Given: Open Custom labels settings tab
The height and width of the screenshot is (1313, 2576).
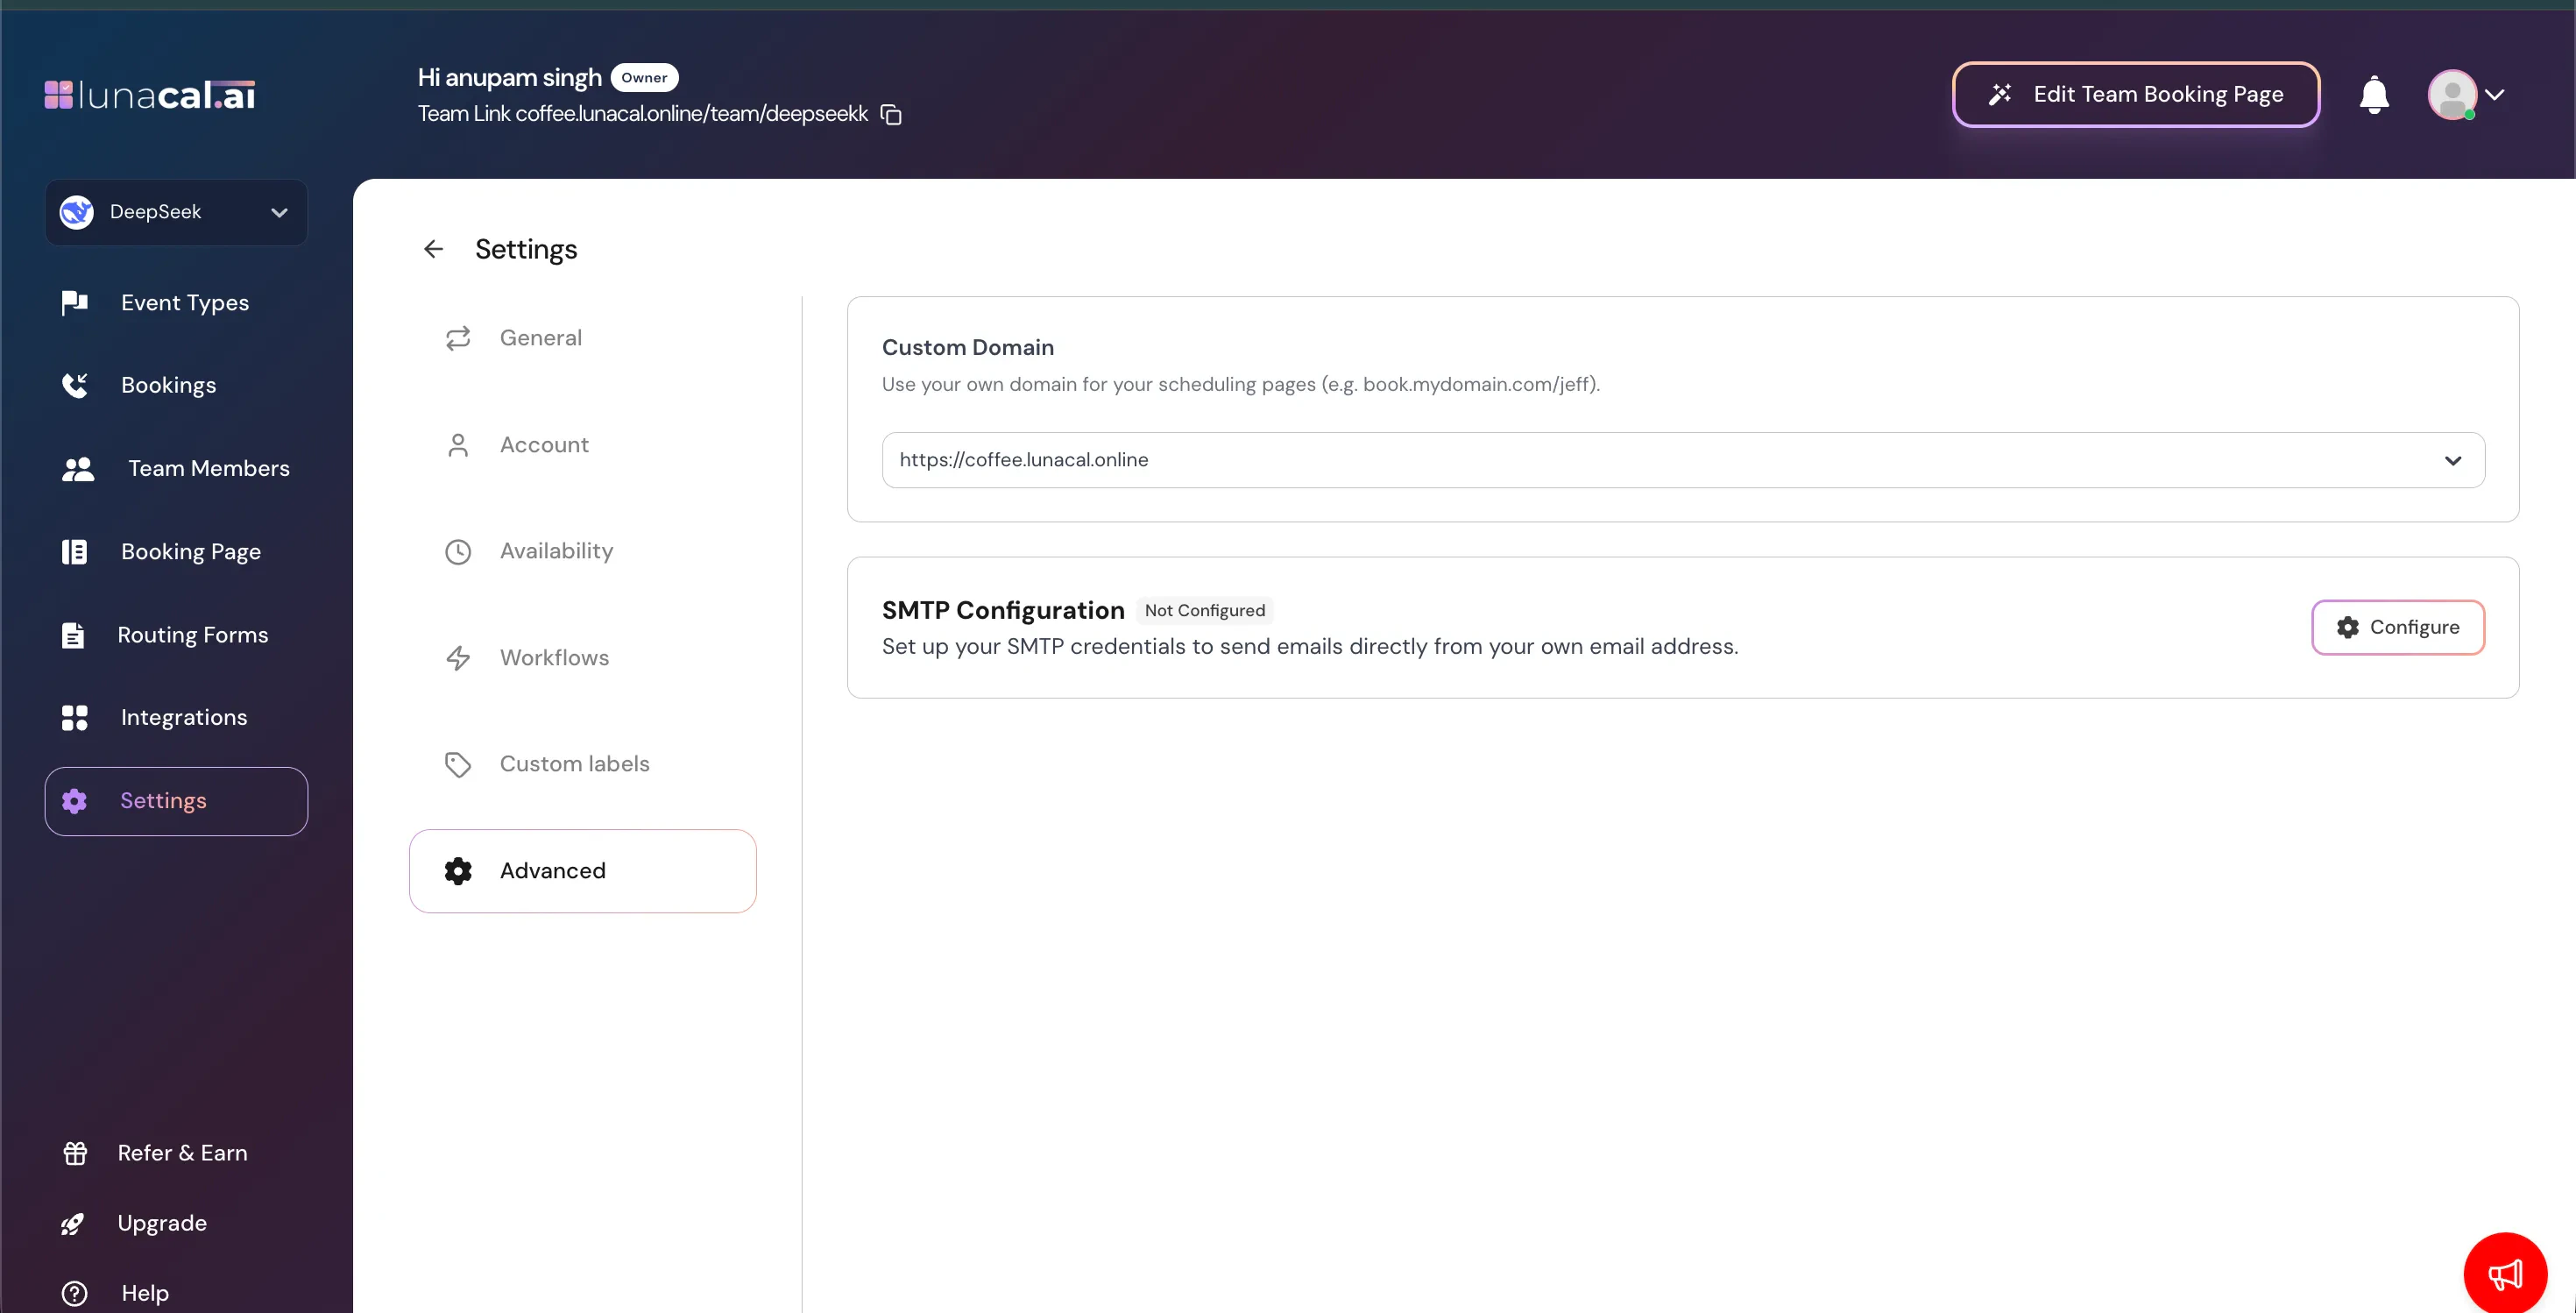Looking at the screenshot, I should tap(574, 764).
